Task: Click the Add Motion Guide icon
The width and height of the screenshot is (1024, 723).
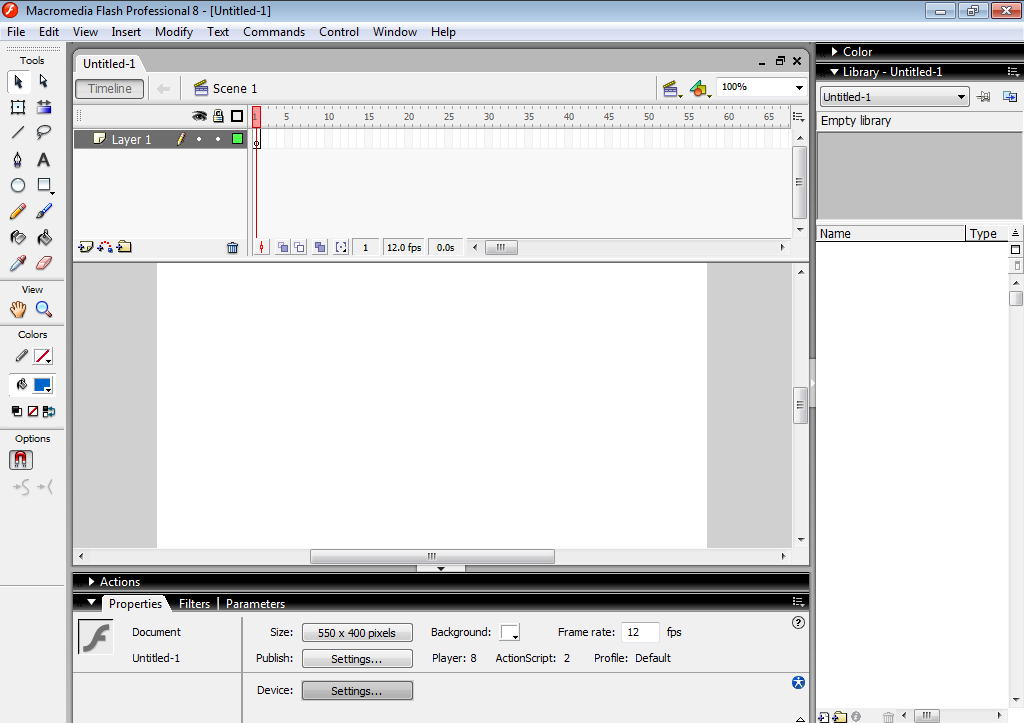Action: point(104,247)
